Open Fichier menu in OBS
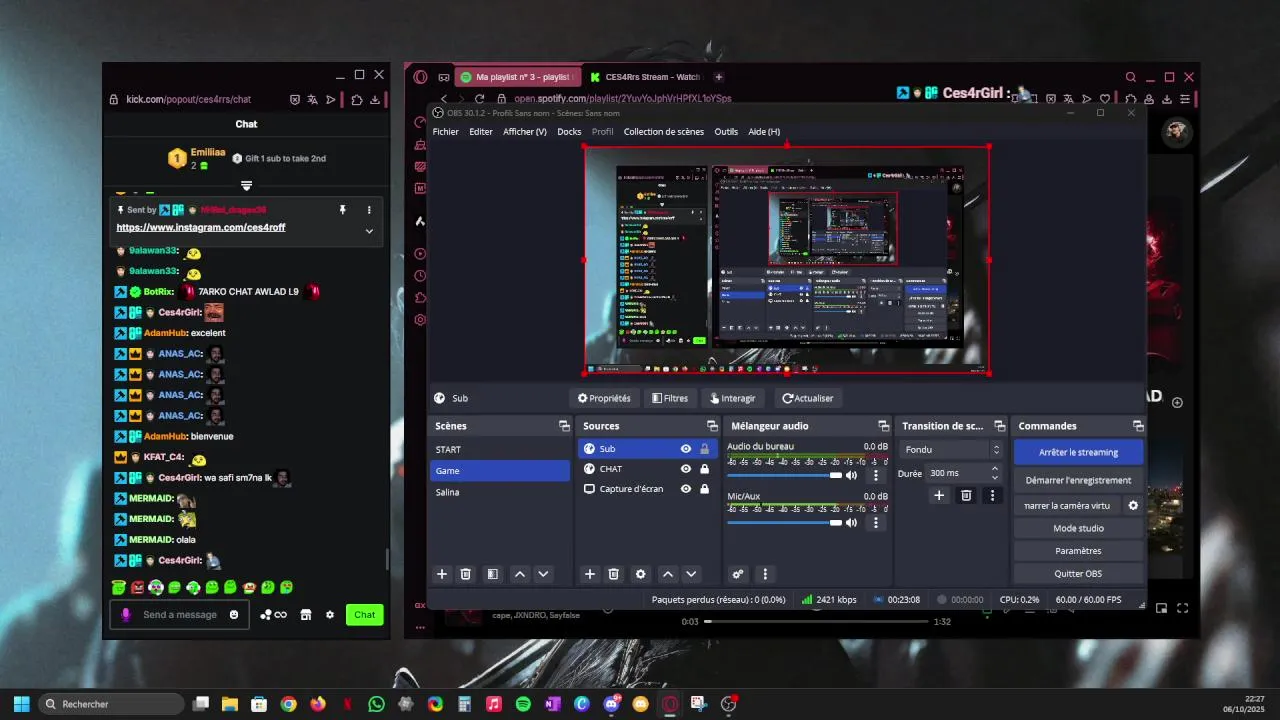1280x720 pixels. 446,132
